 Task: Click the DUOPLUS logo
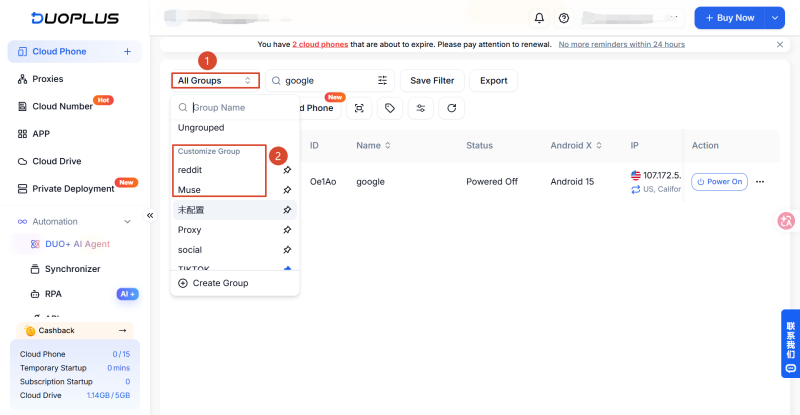coord(74,18)
